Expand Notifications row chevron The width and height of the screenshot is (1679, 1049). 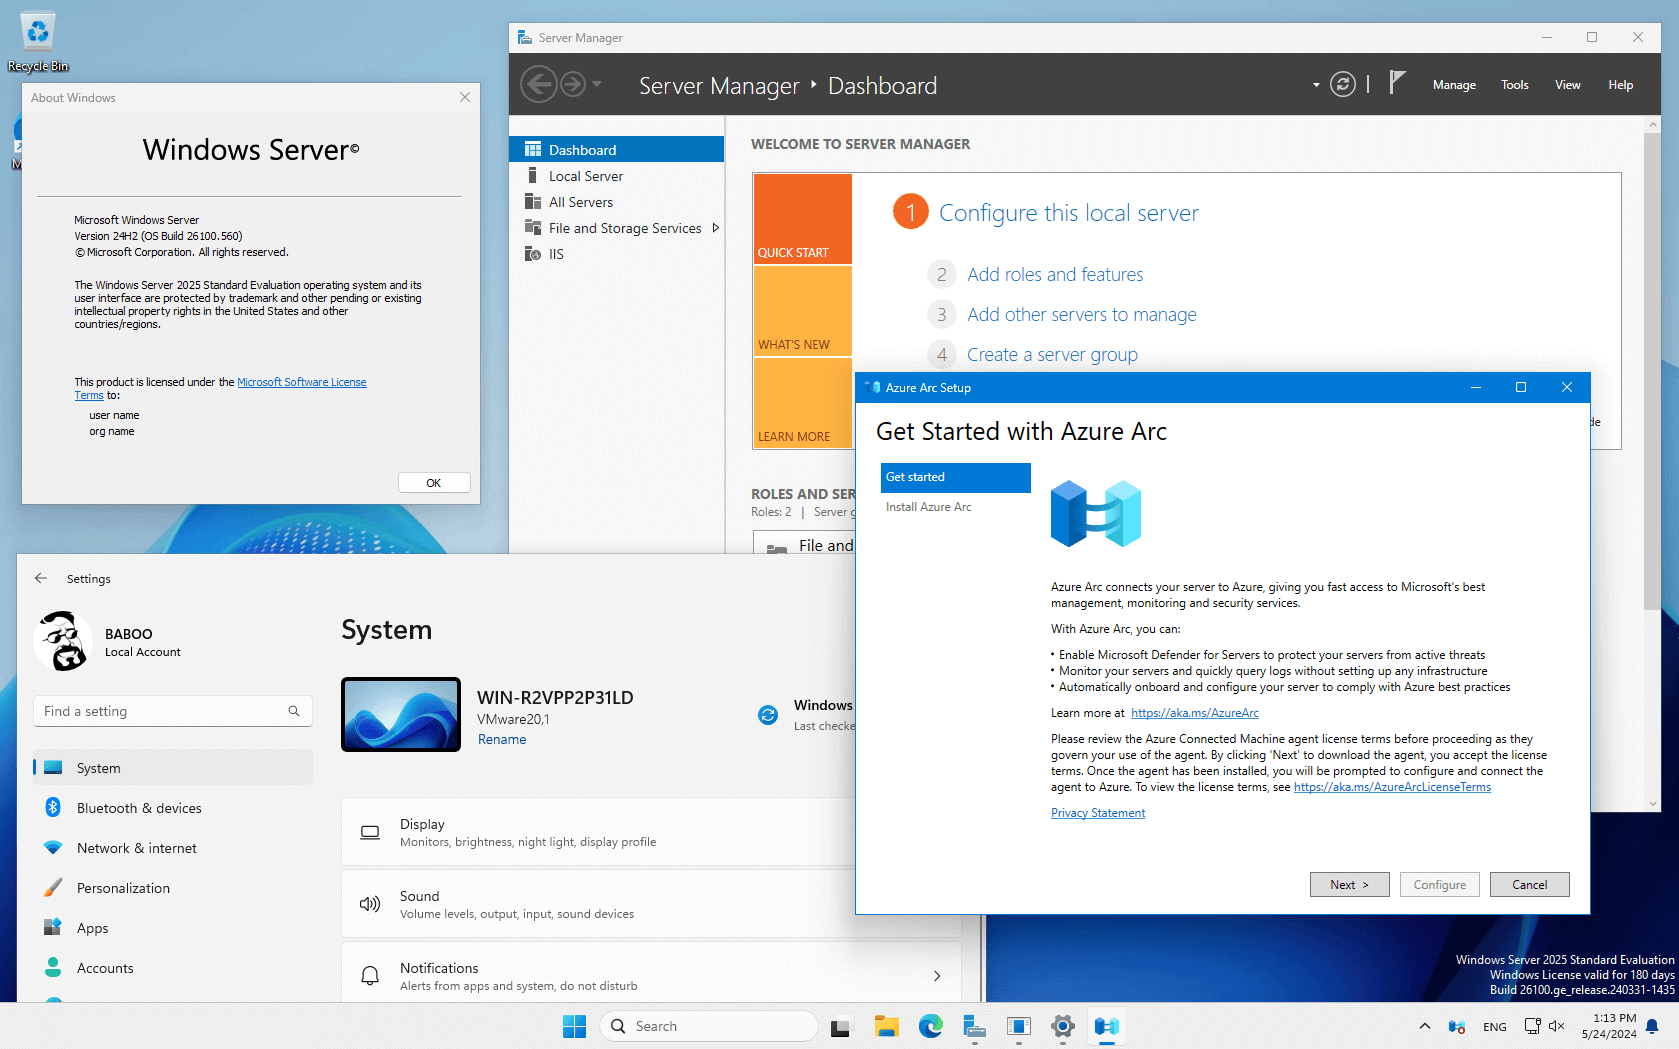point(937,976)
